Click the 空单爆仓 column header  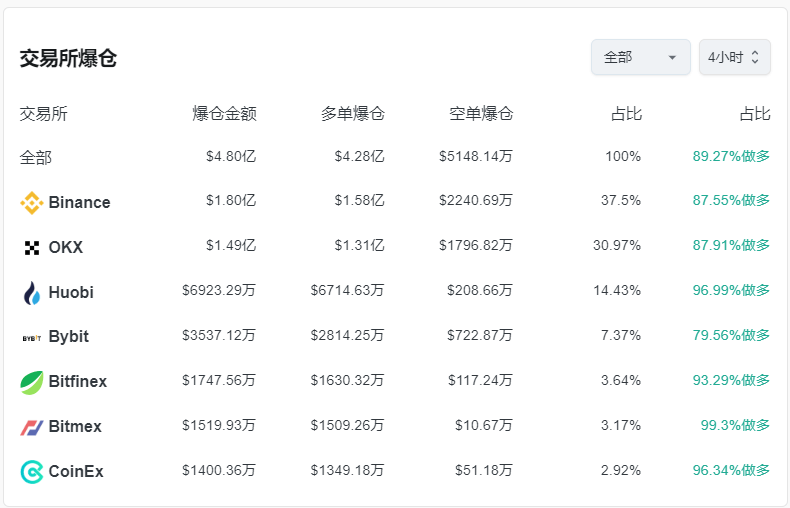pyautogui.click(x=480, y=114)
